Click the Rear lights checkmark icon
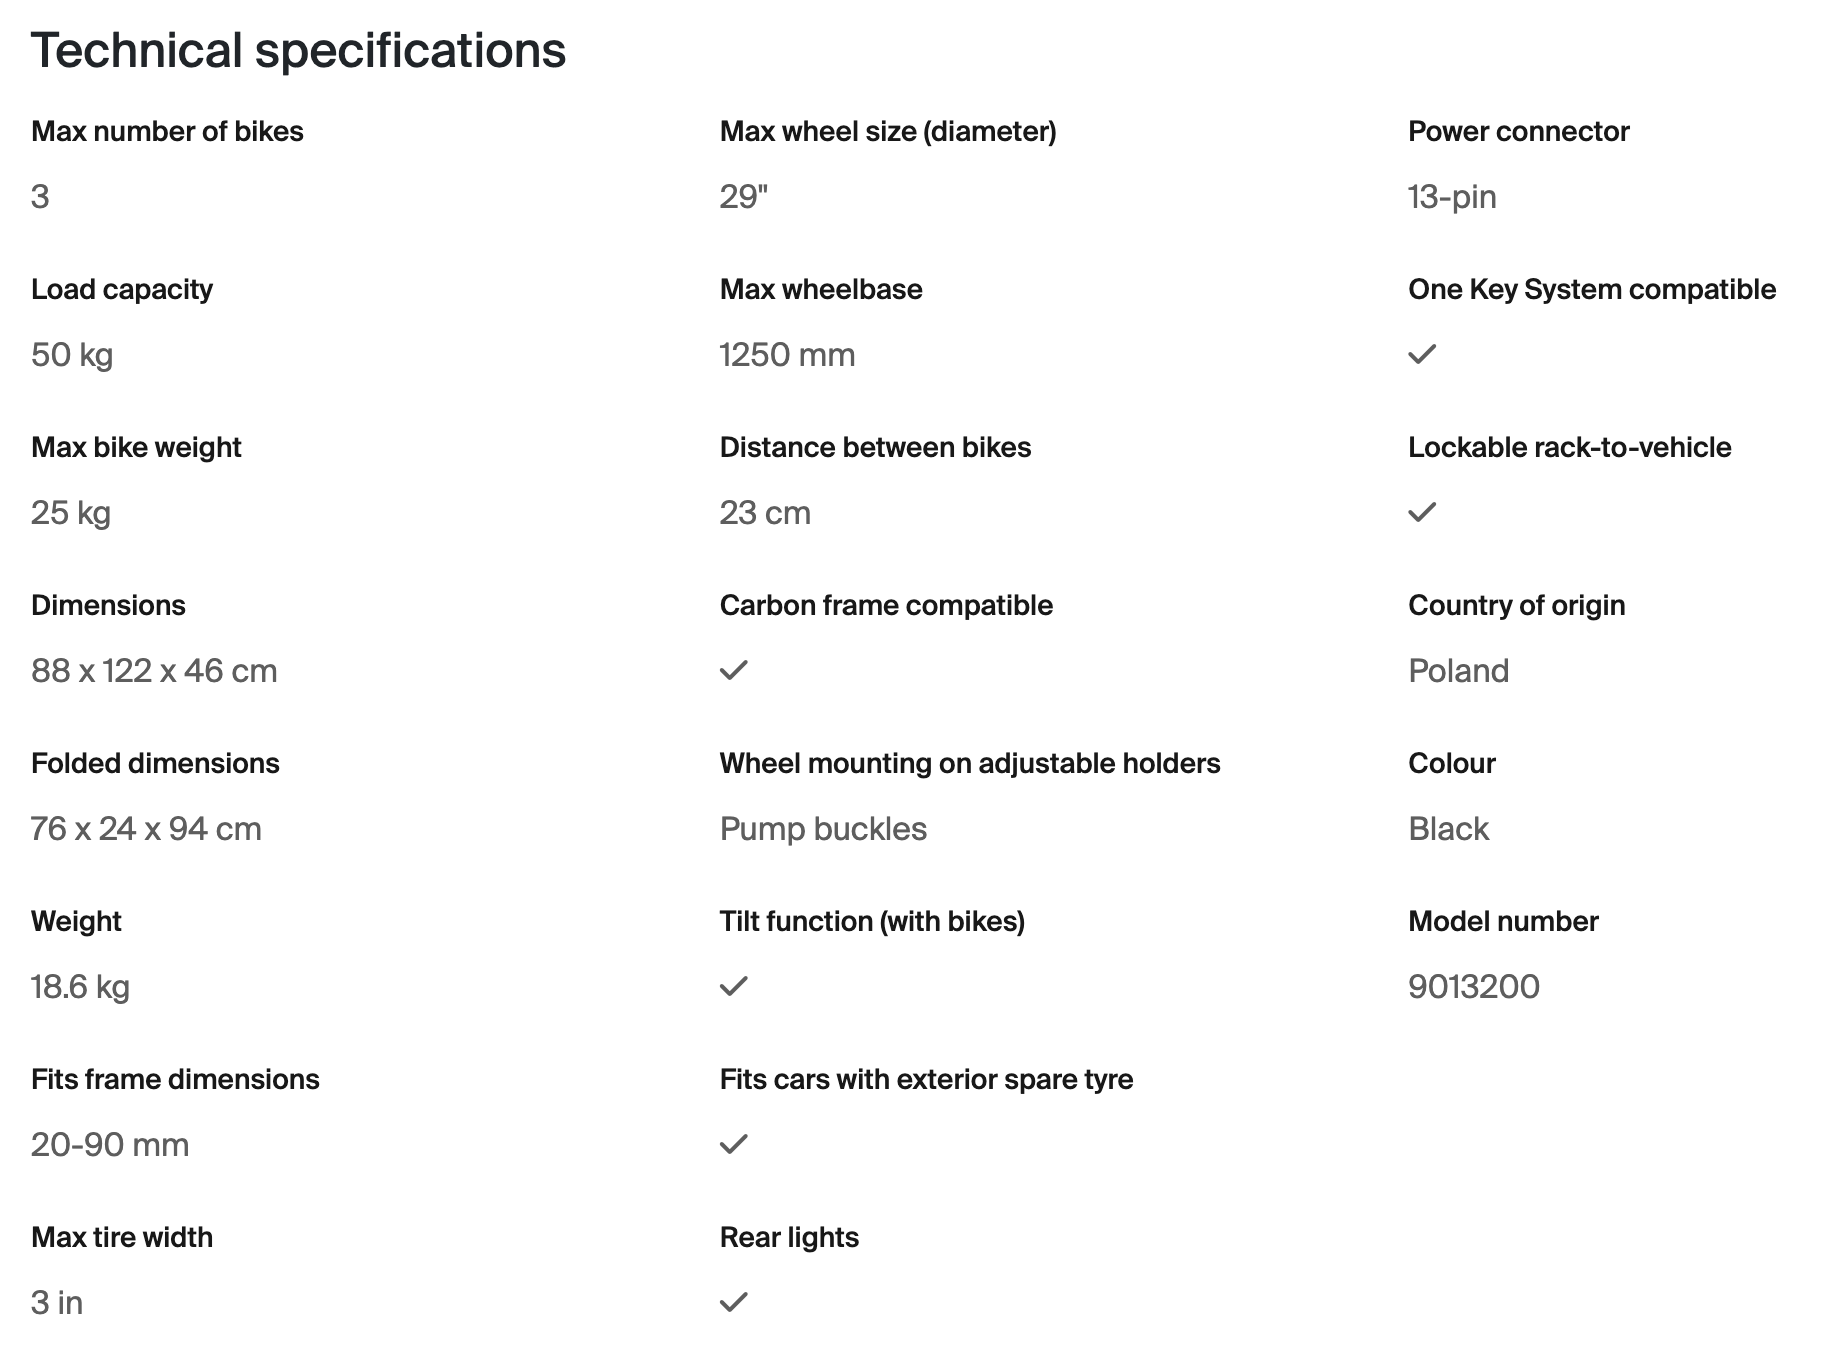The height and width of the screenshot is (1372, 1822). (734, 1302)
